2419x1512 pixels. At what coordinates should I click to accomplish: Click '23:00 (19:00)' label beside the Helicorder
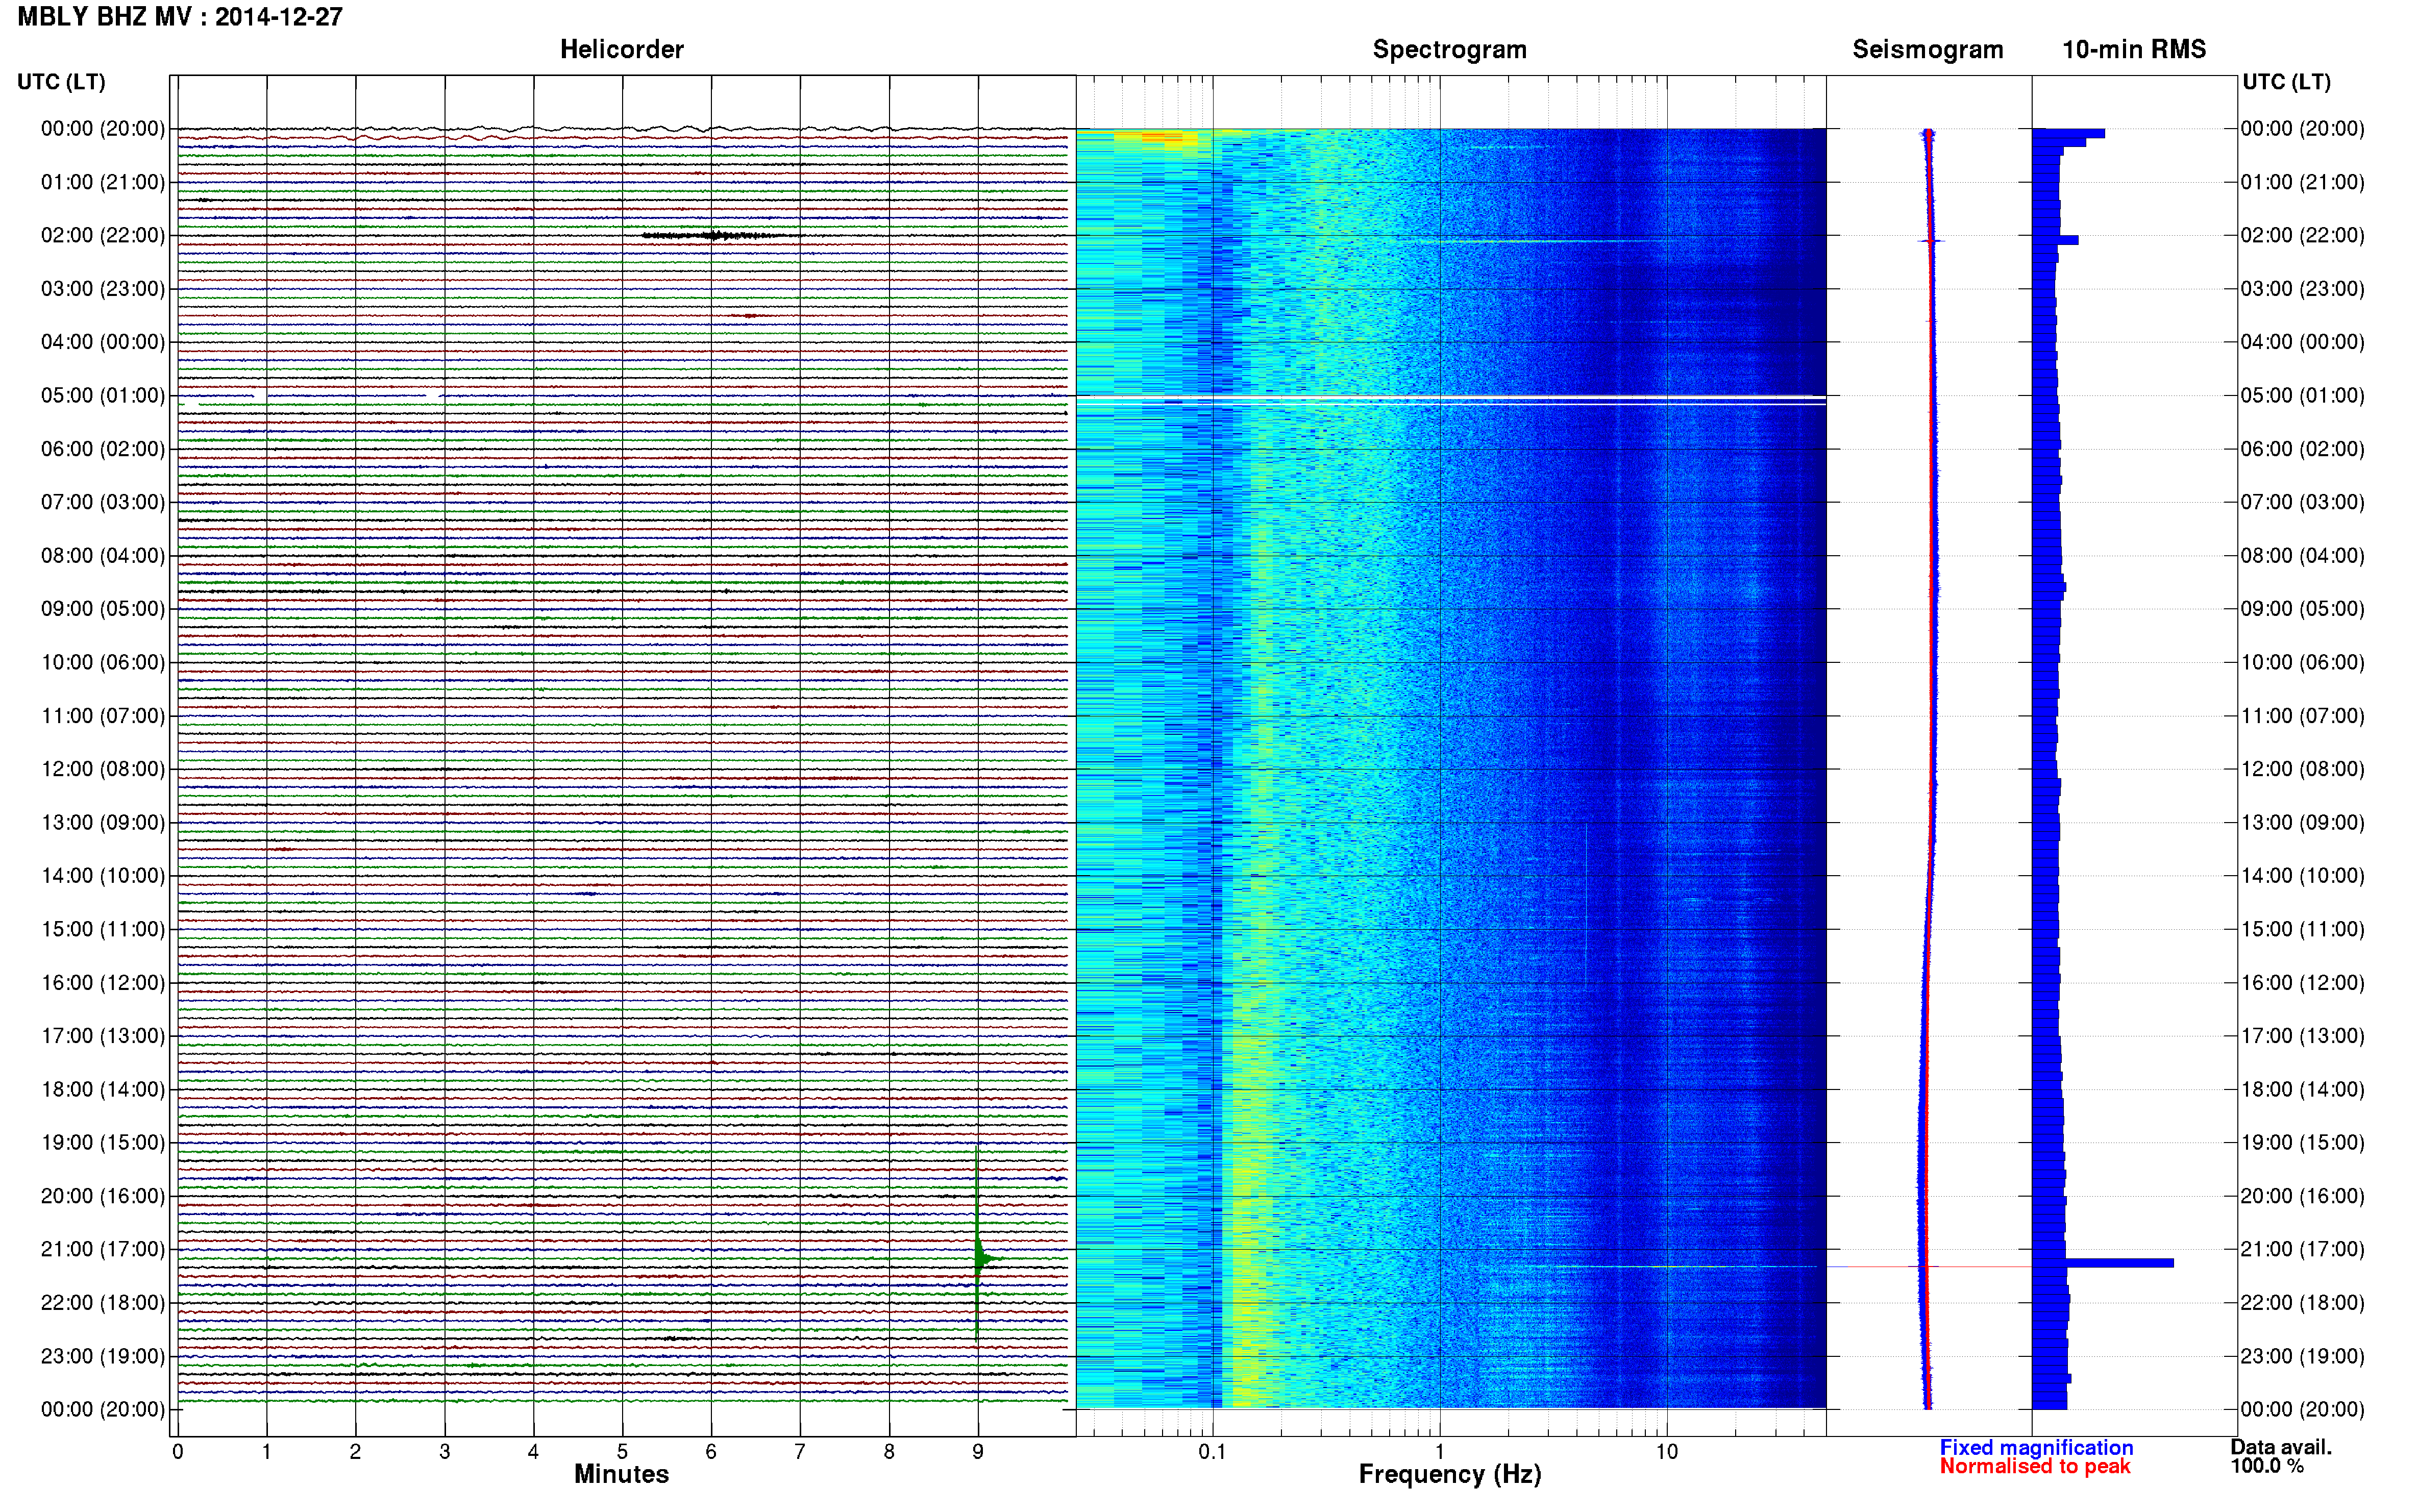coord(103,1356)
